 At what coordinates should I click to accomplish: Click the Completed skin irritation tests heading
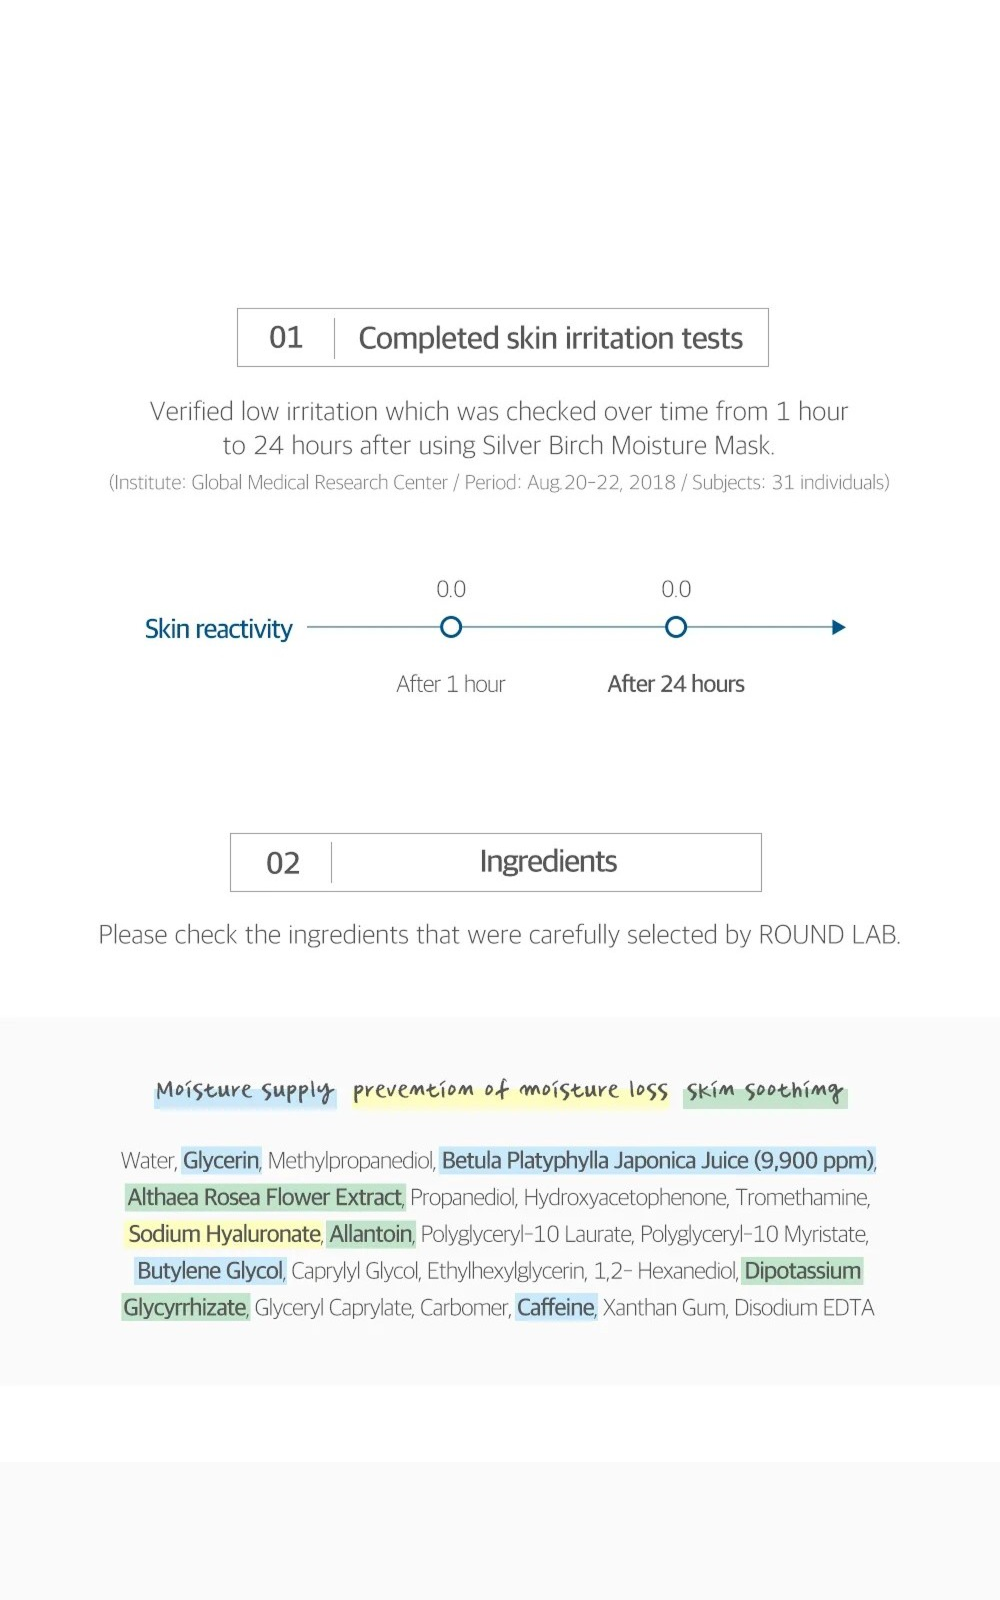coord(550,338)
